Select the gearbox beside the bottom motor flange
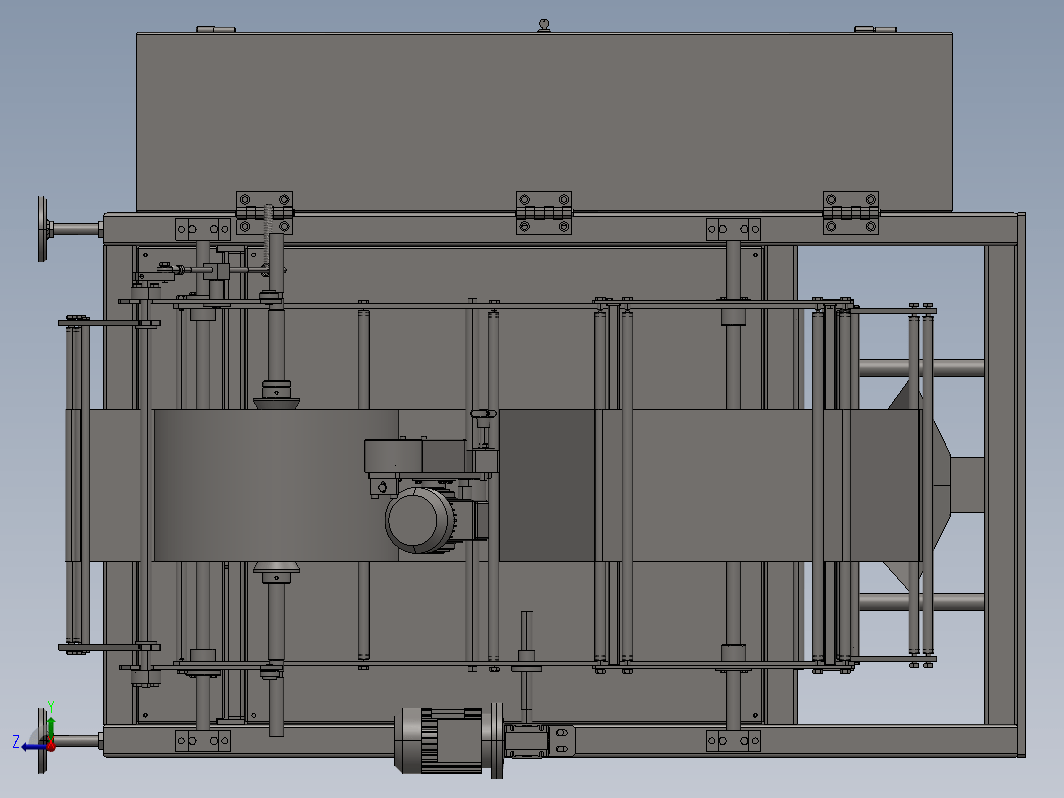Viewport: 1064px width, 798px height. (527, 740)
